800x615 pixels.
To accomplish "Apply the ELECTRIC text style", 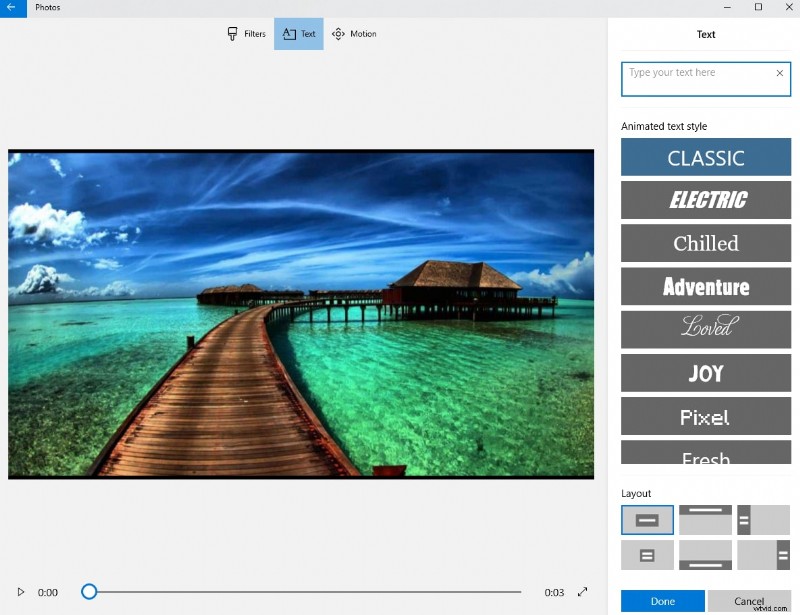I will 705,200.
